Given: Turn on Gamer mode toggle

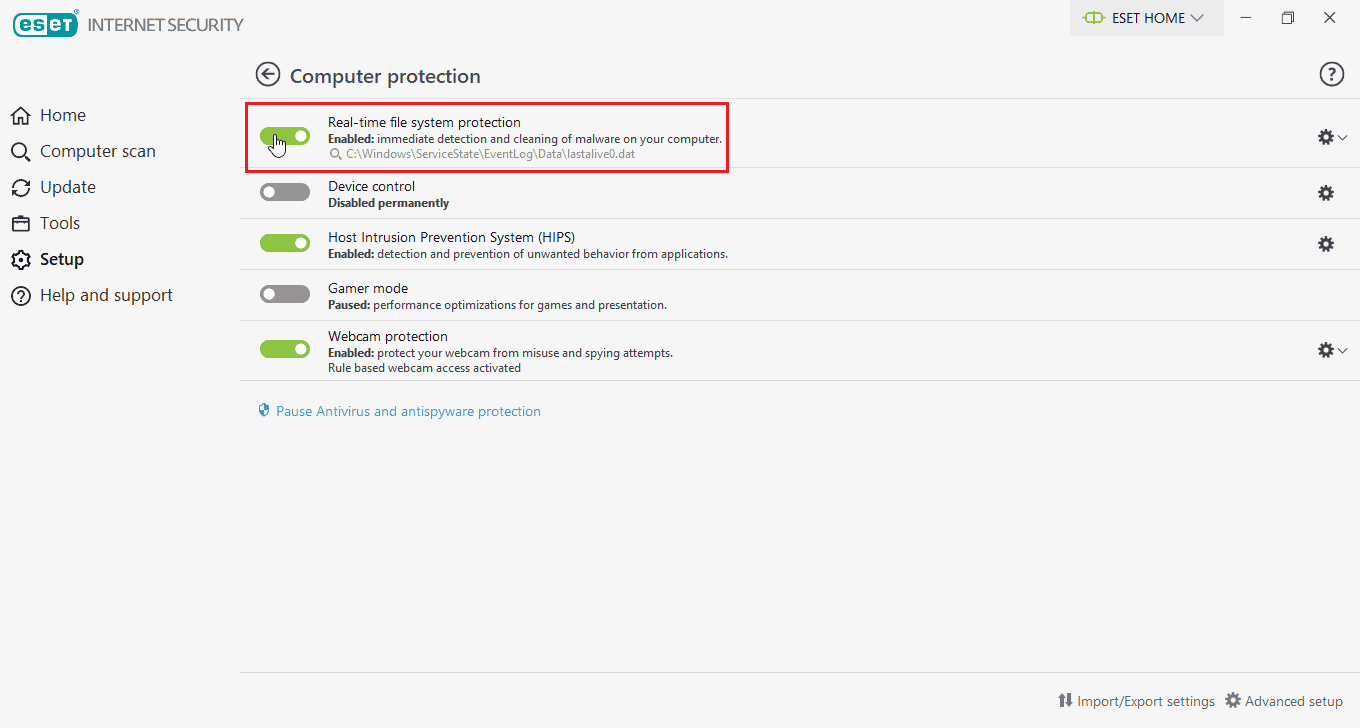Looking at the screenshot, I should pos(285,294).
